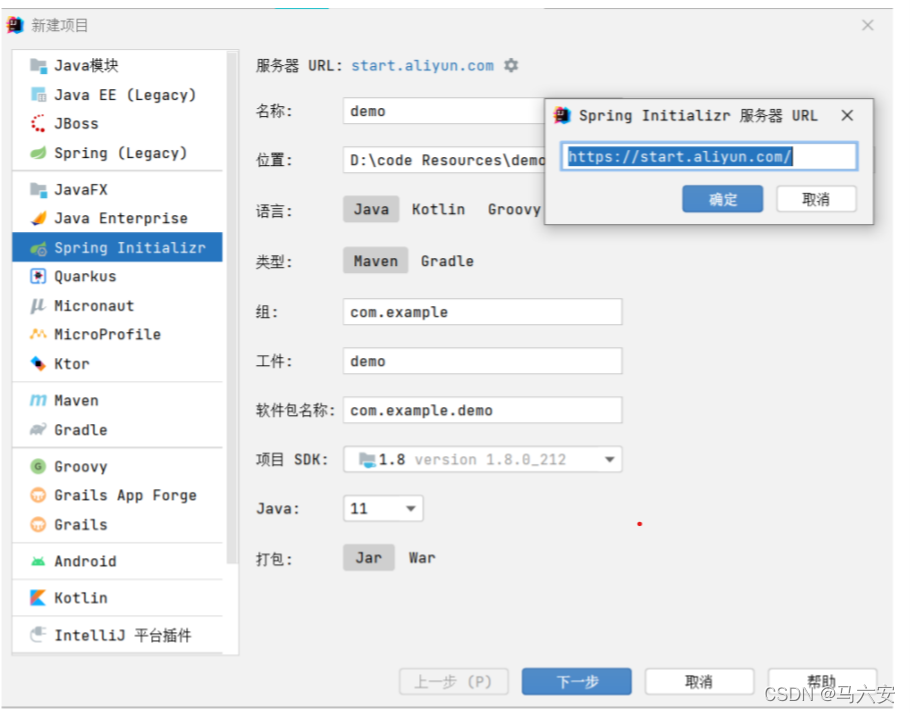Screen dimensions: 910x713
Task: Click IntelliJ logo in Spring Initializr URL dialog
Action: (x=562, y=115)
